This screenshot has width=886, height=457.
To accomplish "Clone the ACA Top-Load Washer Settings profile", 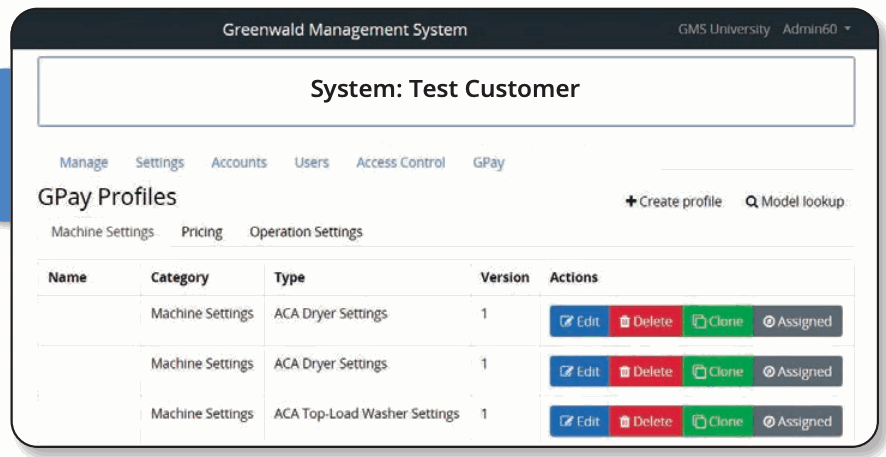I will point(718,421).
